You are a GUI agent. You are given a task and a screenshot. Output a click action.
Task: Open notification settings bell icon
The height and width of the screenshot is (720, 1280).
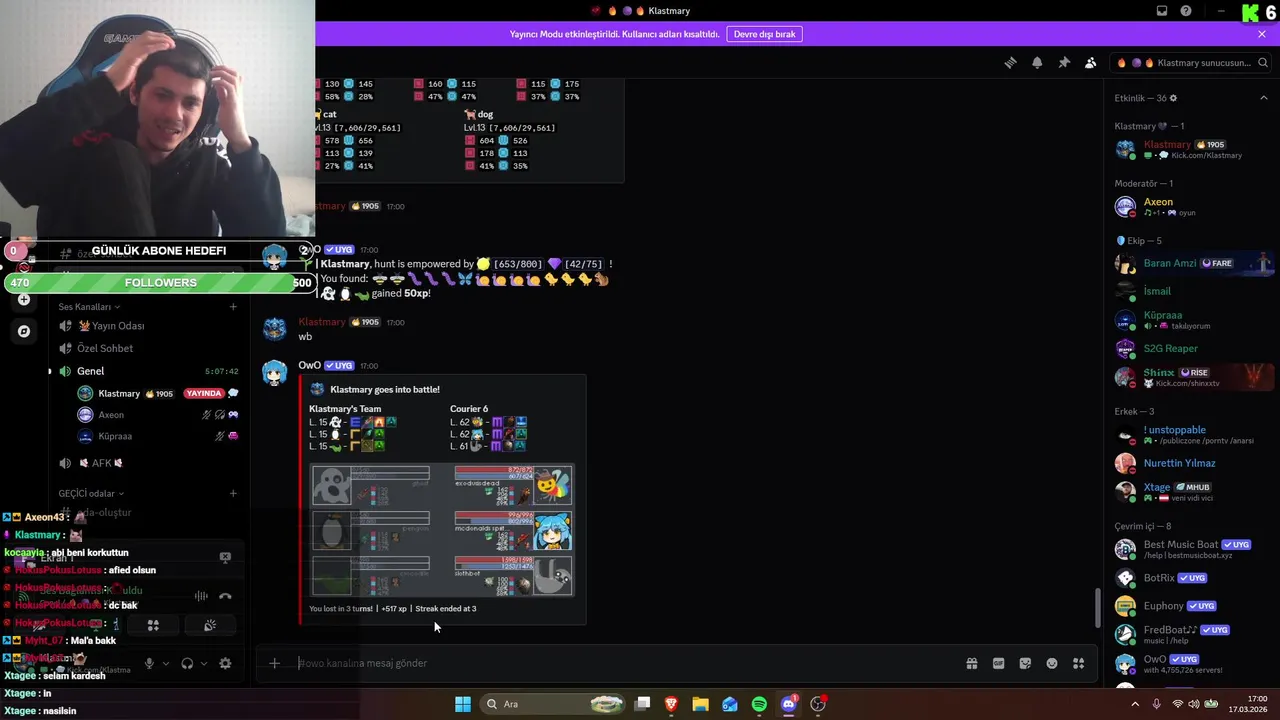[x=1037, y=62]
